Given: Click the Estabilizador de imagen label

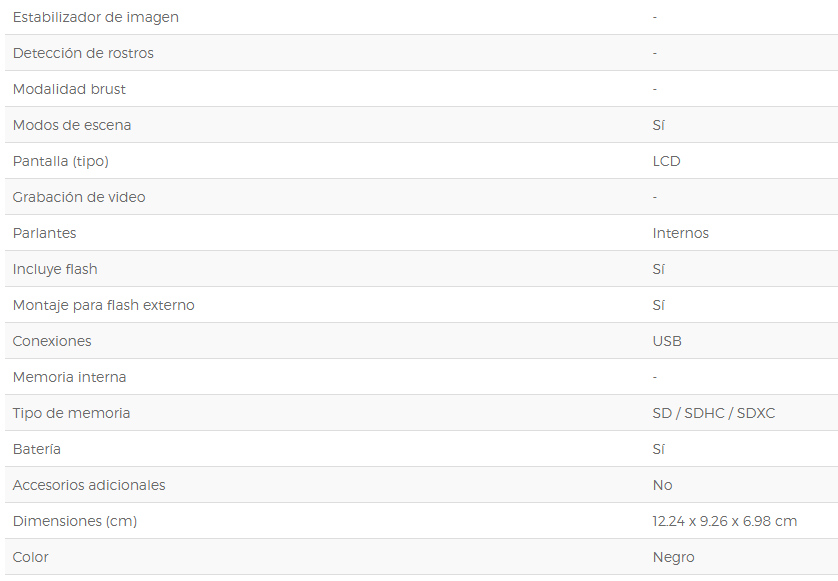Looking at the screenshot, I should 96,17.
